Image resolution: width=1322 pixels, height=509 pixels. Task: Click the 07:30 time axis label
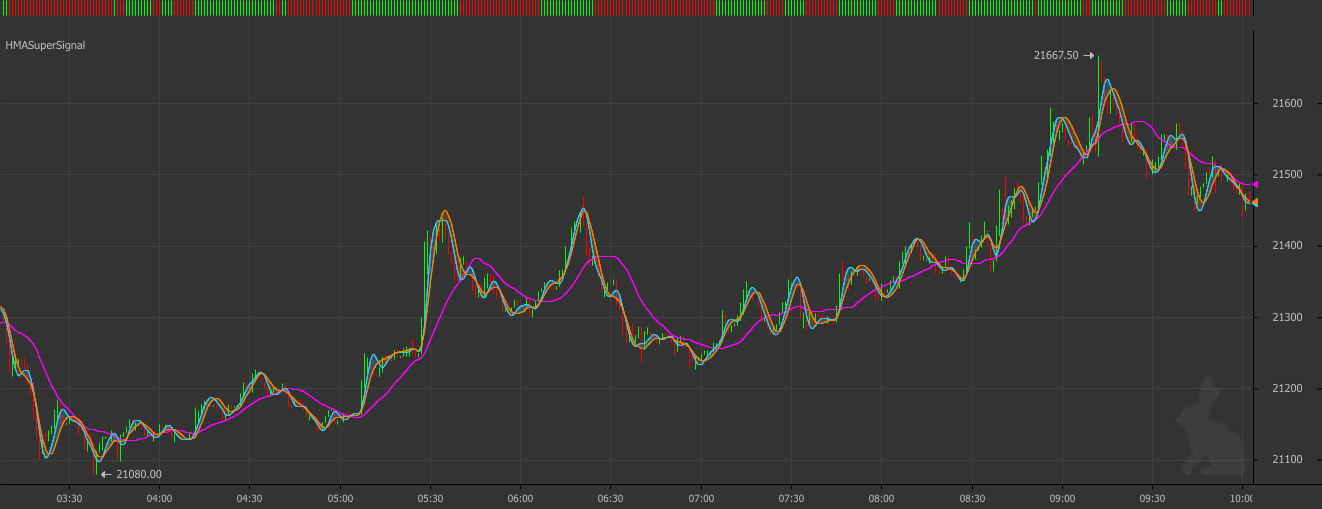[791, 498]
